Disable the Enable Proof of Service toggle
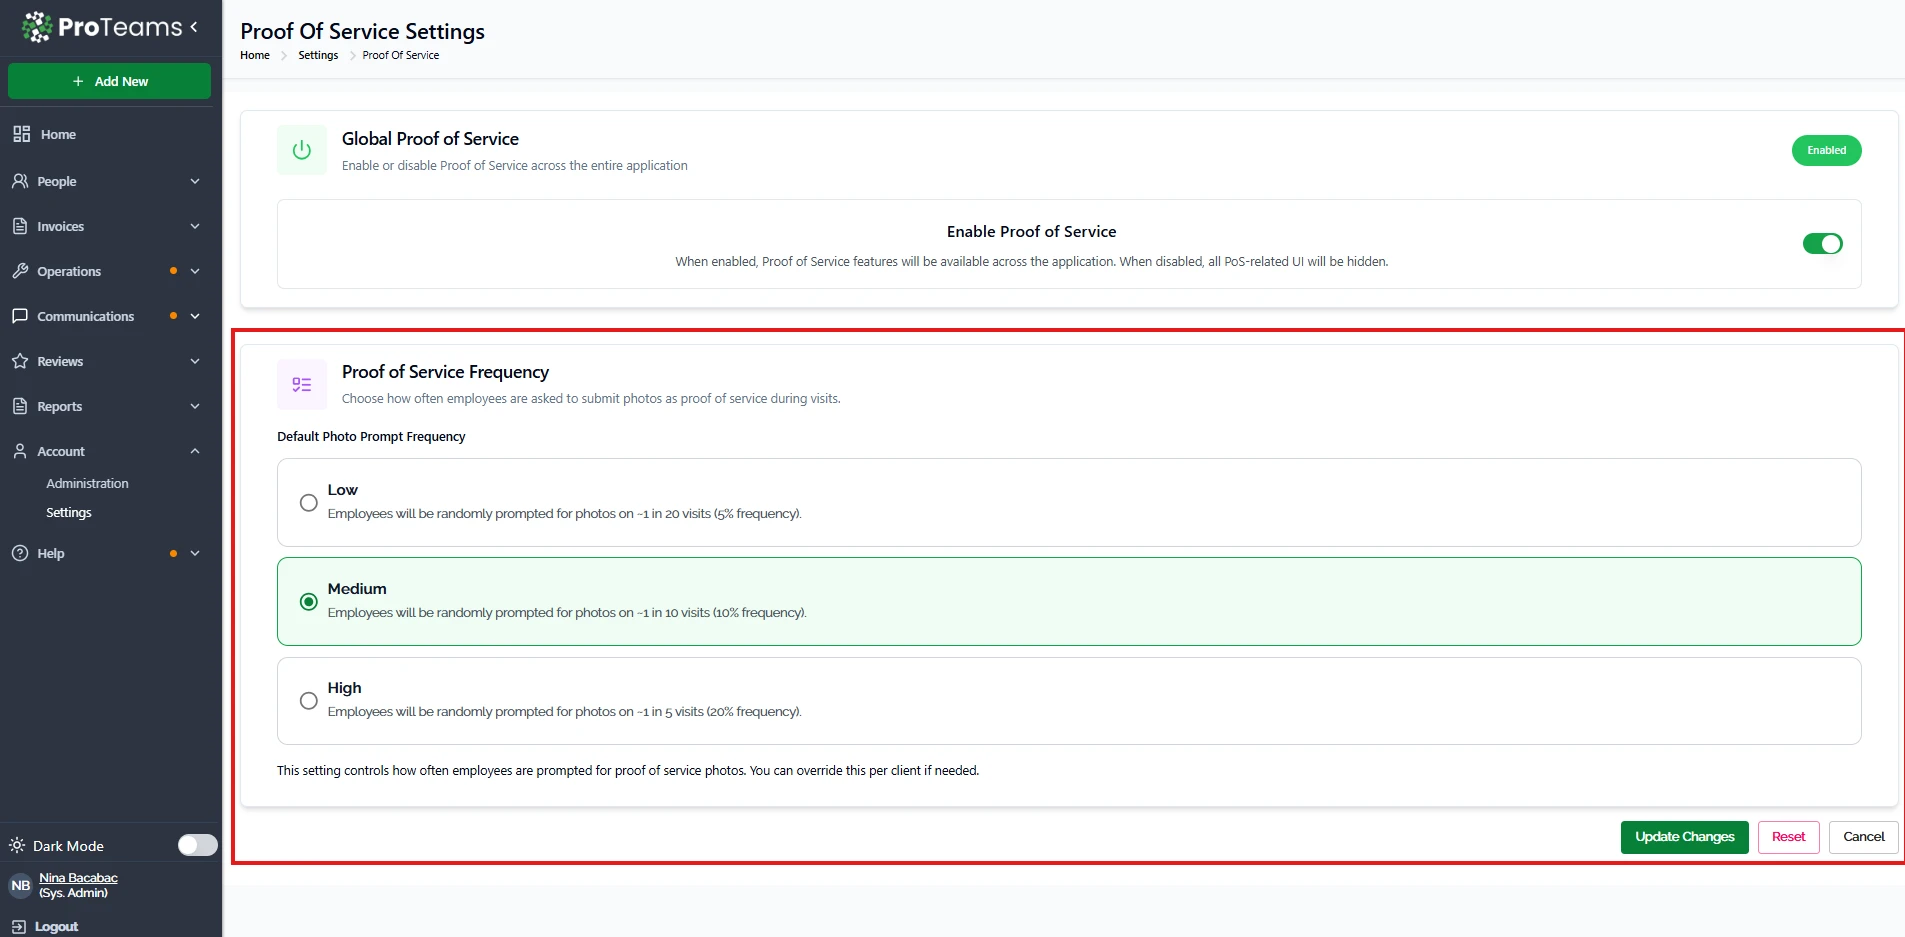 1822,244
